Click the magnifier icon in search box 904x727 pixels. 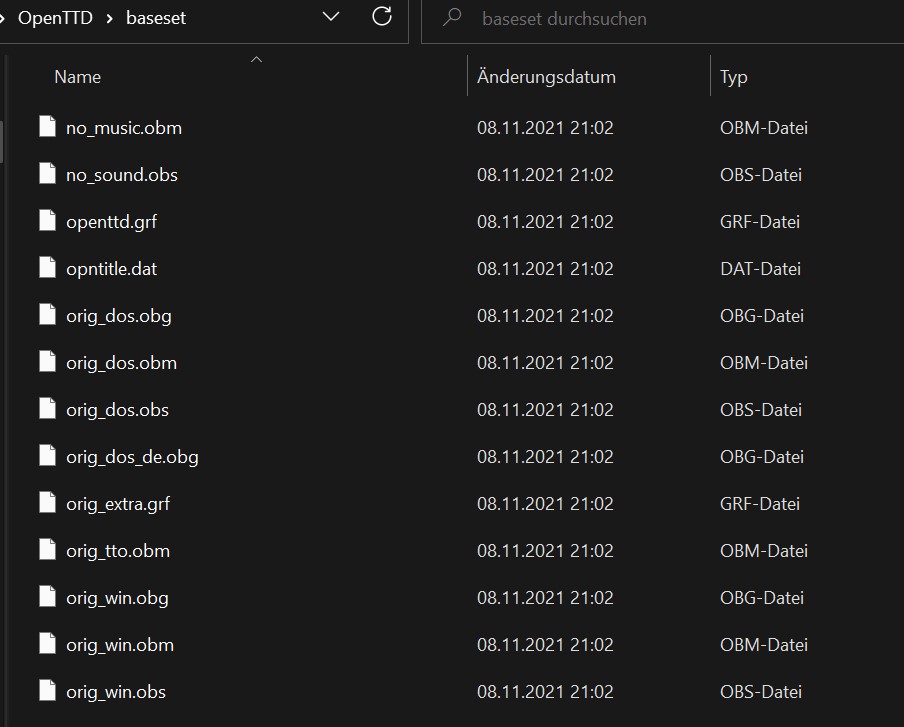click(x=453, y=18)
